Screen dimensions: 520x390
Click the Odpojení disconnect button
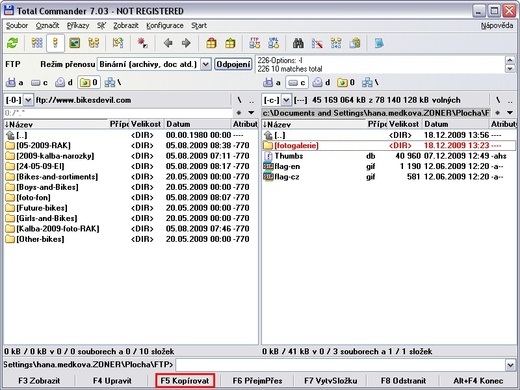pyautogui.click(x=233, y=64)
